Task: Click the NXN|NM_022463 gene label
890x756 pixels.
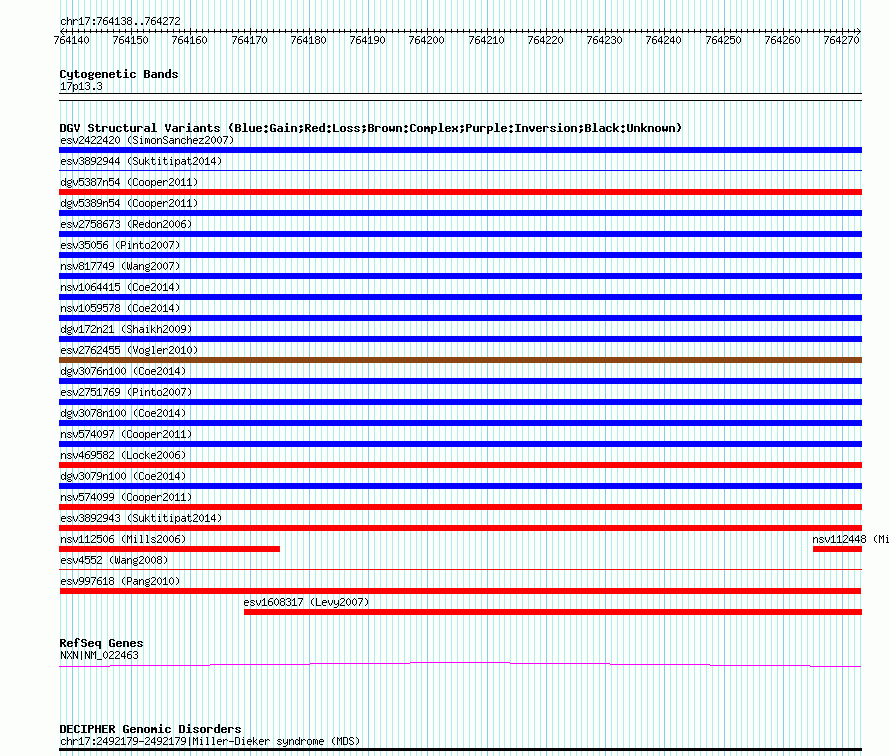Action: [99, 655]
